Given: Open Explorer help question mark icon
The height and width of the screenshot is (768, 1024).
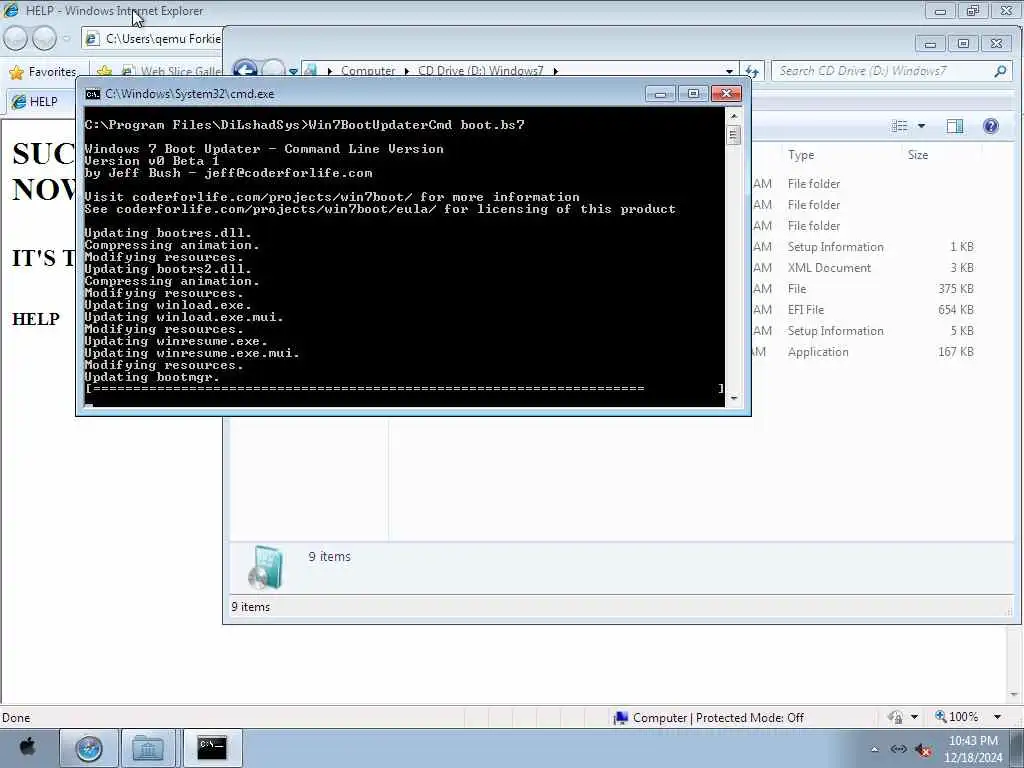Looking at the screenshot, I should pos(991,126).
